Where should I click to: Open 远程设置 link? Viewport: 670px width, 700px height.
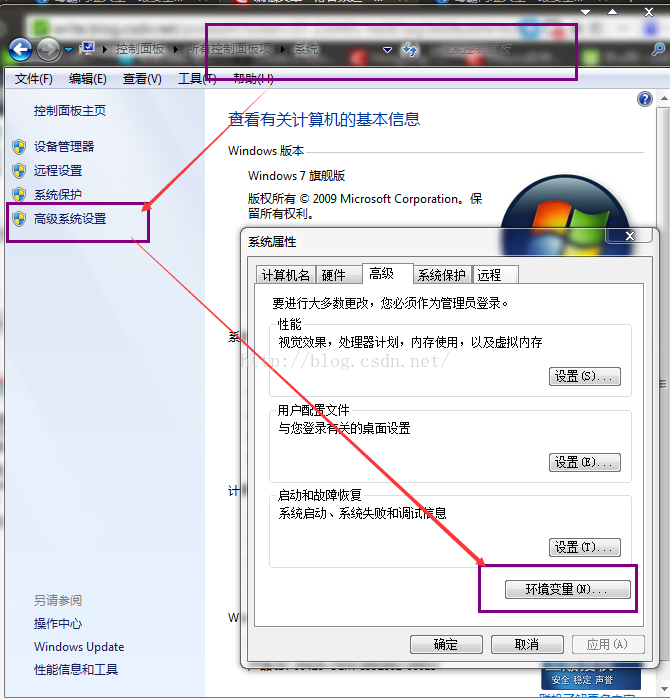[58, 171]
